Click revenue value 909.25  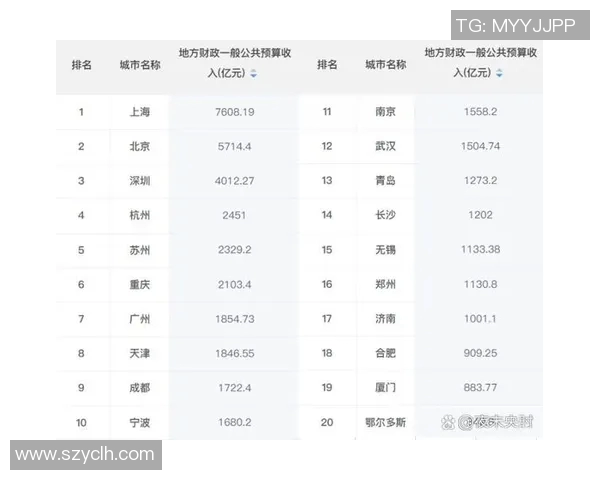pos(480,353)
